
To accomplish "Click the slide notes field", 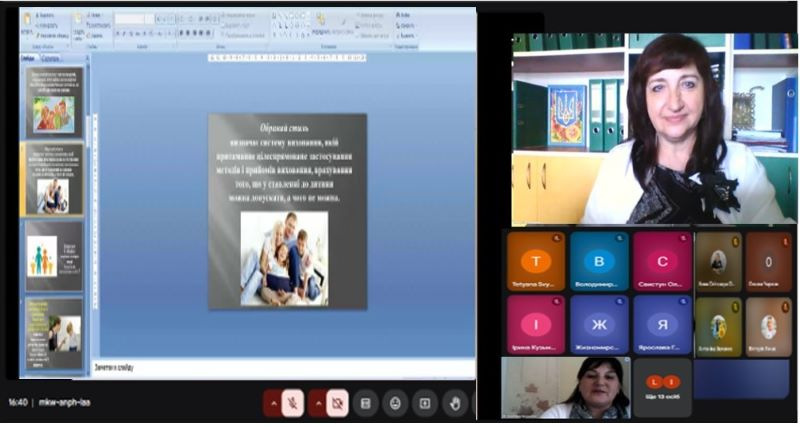I will tap(284, 368).
